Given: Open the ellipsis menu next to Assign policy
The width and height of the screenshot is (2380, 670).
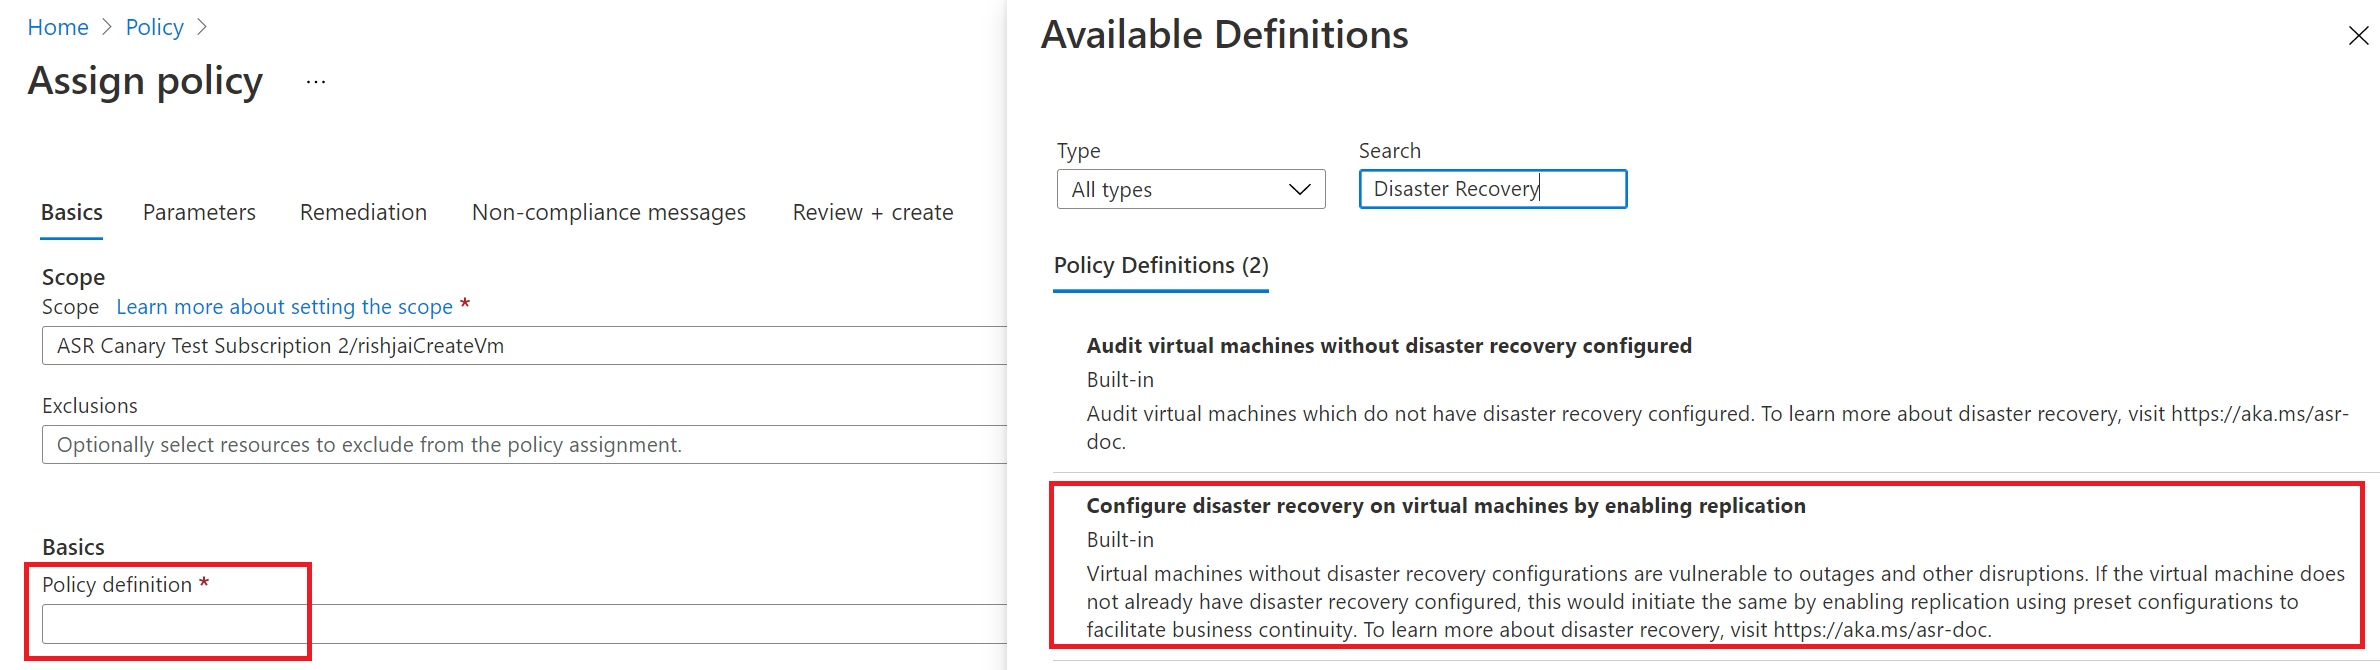Looking at the screenshot, I should coord(316,82).
